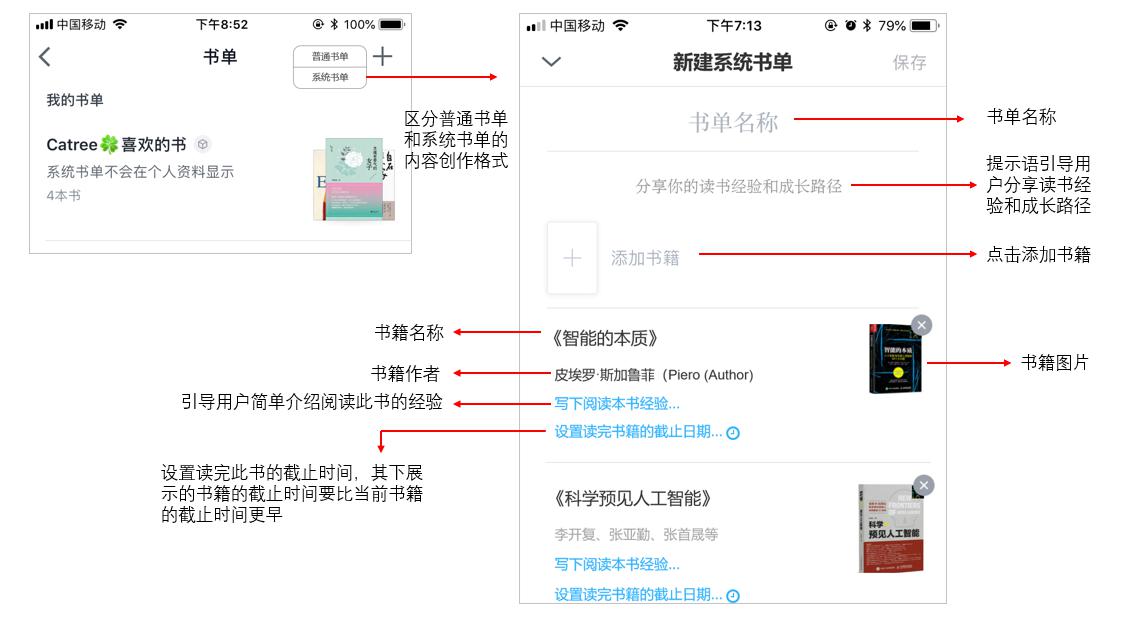Tap the 4本书 count label
Viewport: 1132px width, 626px height.
coord(64,196)
